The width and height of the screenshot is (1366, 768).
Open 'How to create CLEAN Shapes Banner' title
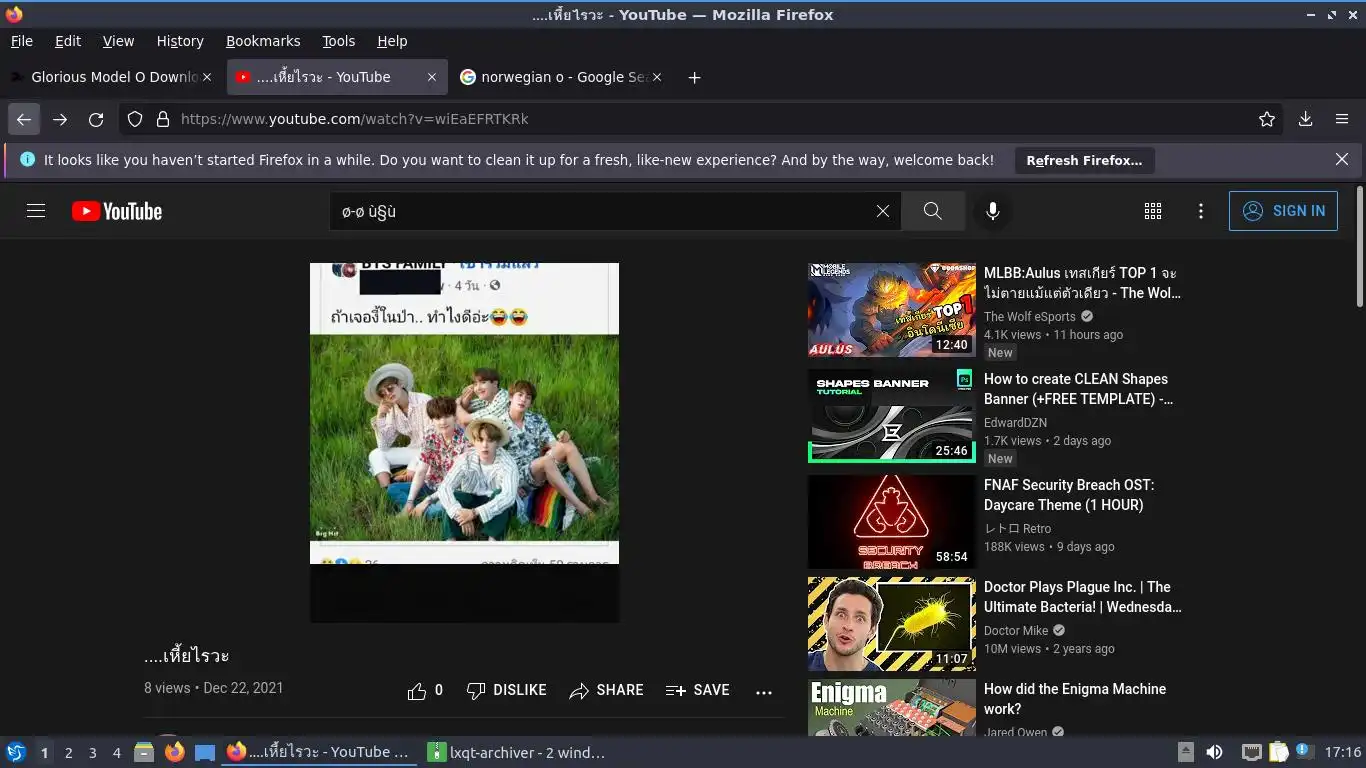(x=1078, y=389)
